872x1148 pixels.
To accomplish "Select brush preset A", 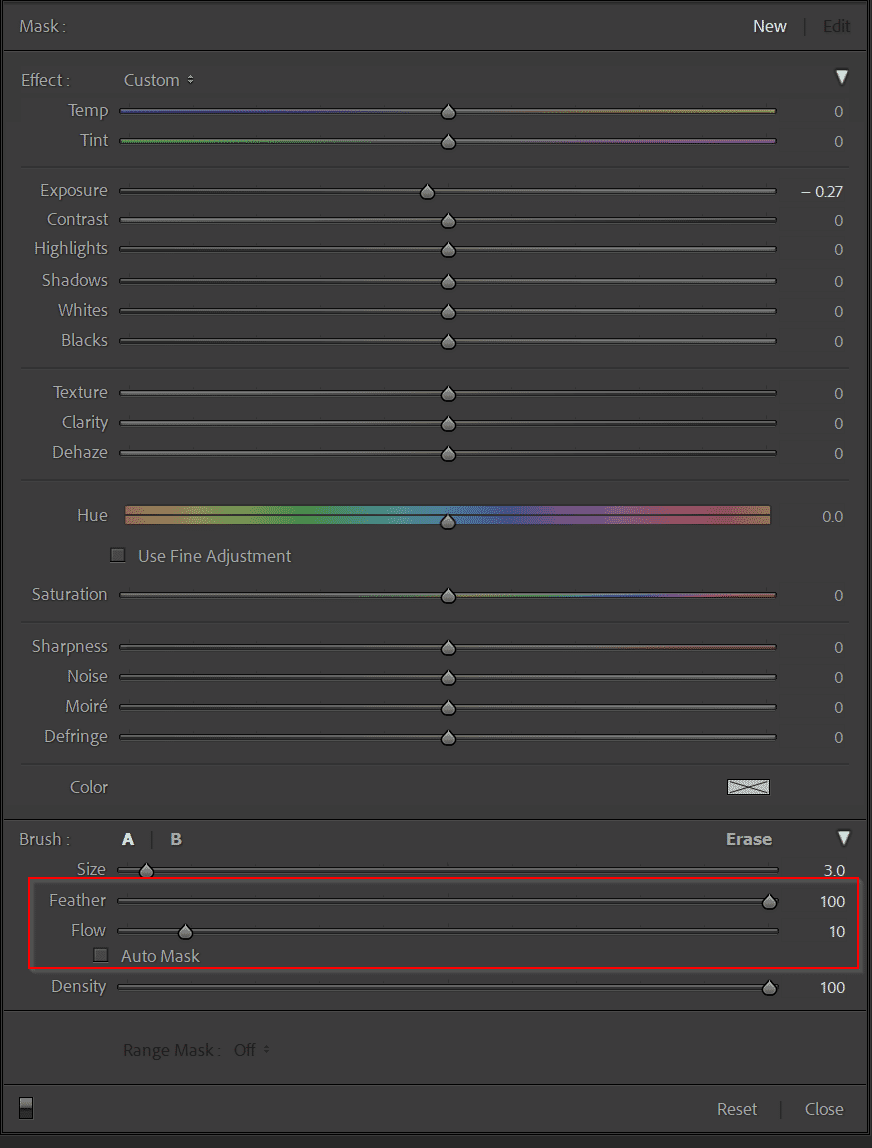I will pos(128,839).
